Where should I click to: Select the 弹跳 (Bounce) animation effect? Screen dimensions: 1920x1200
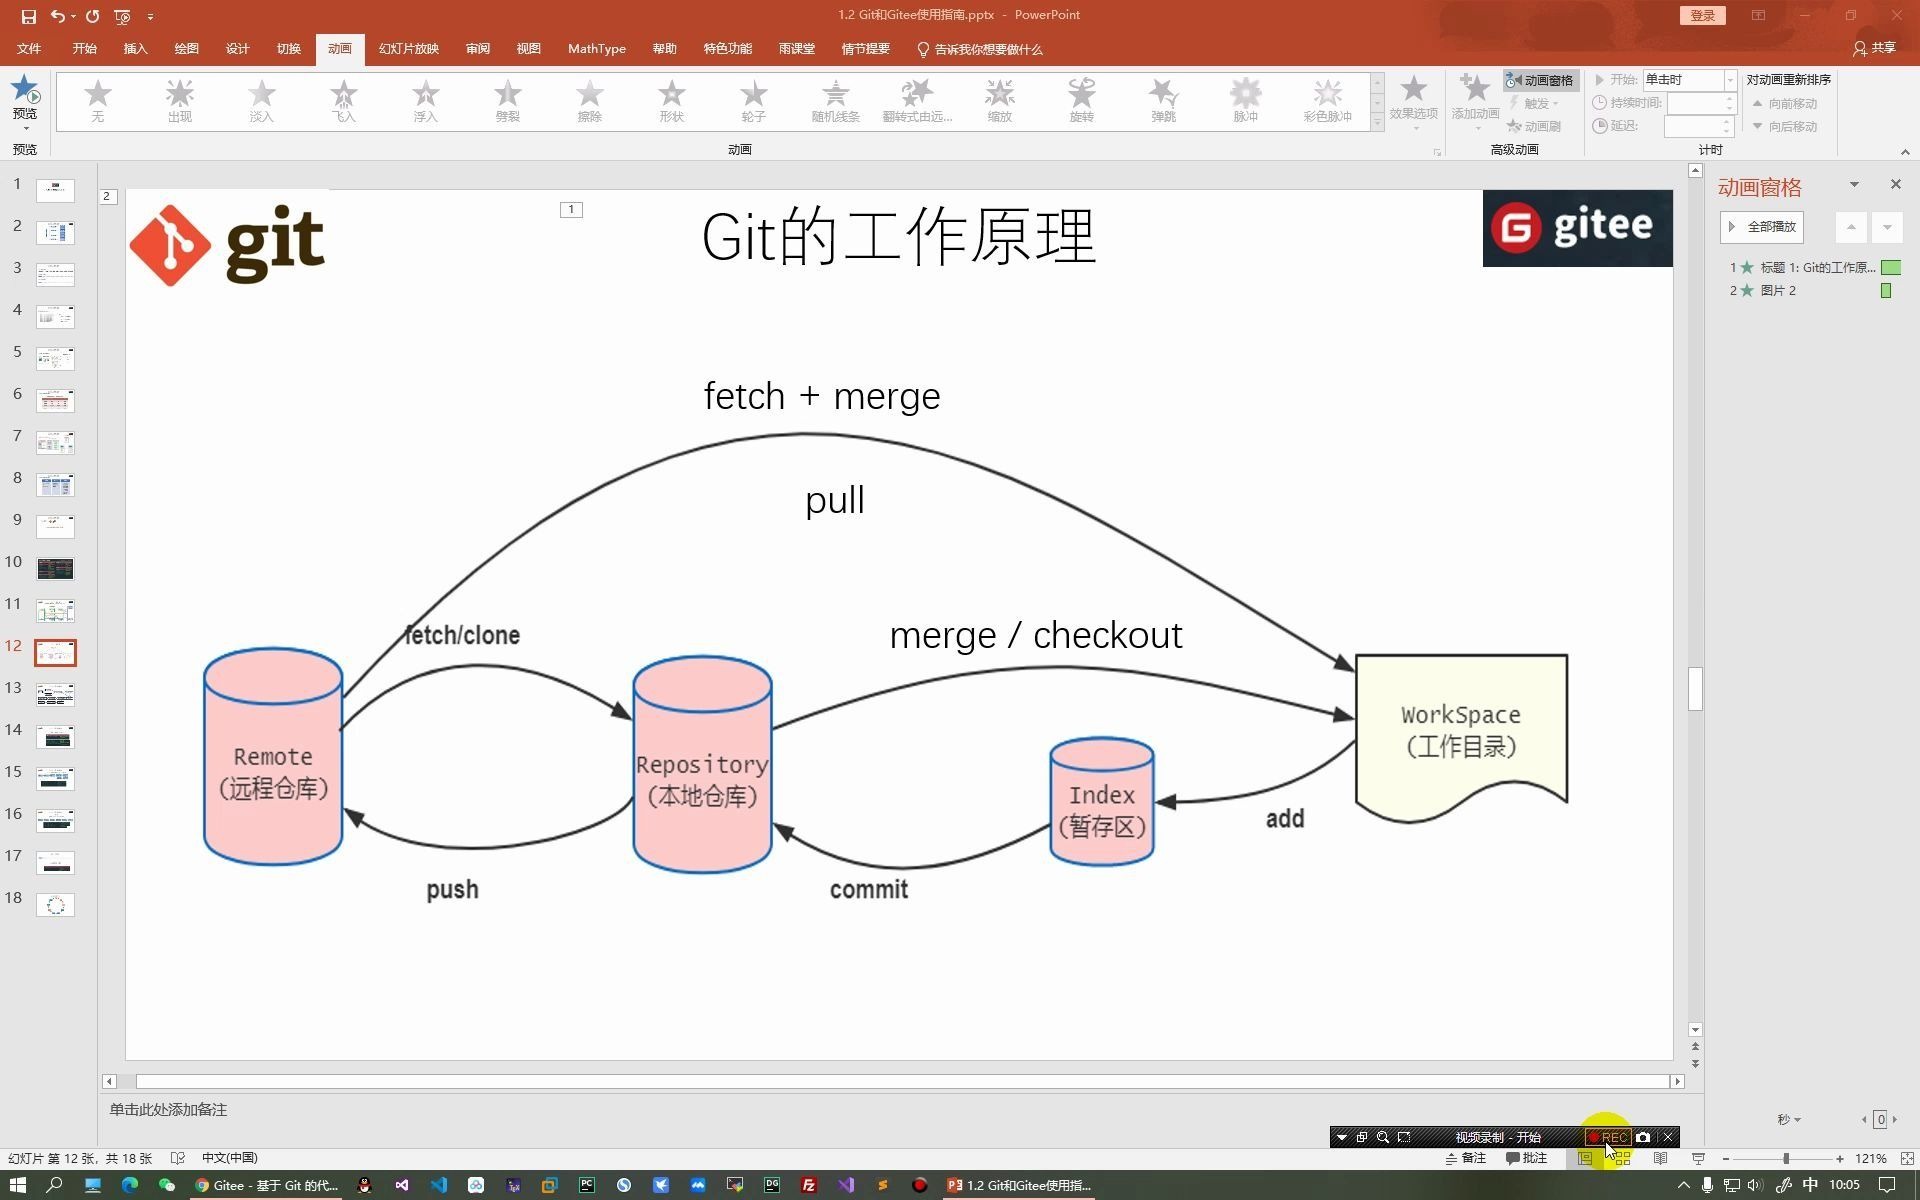[x=1163, y=100]
